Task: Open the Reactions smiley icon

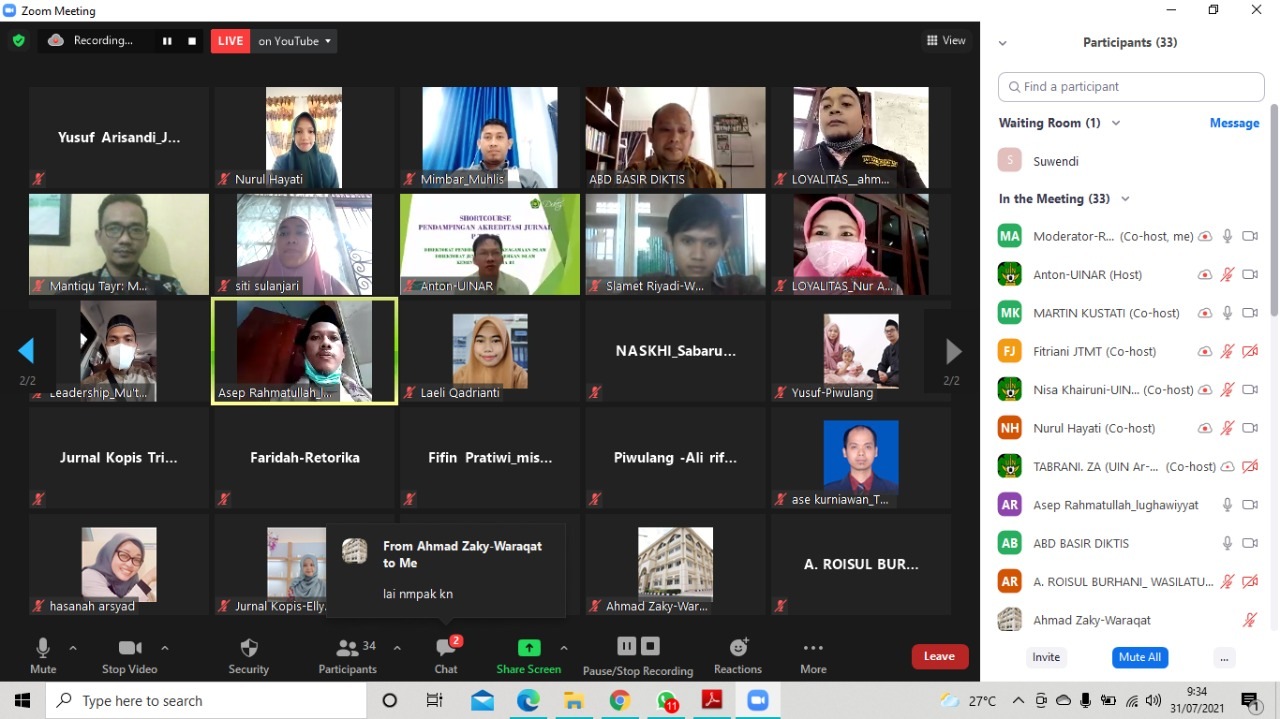Action: tap(738, 648)
